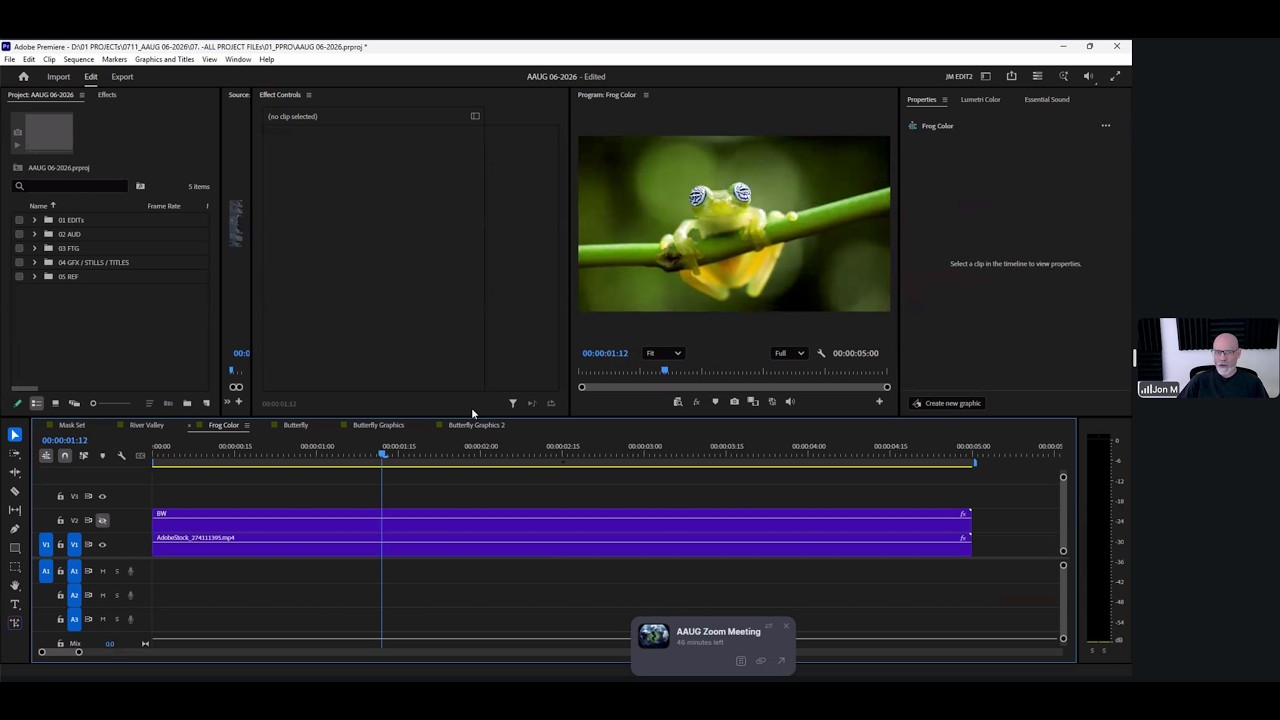This screenshot has width=1280, height=720.
Task: Click Create new graphic button
Action: tap(946, 403)
